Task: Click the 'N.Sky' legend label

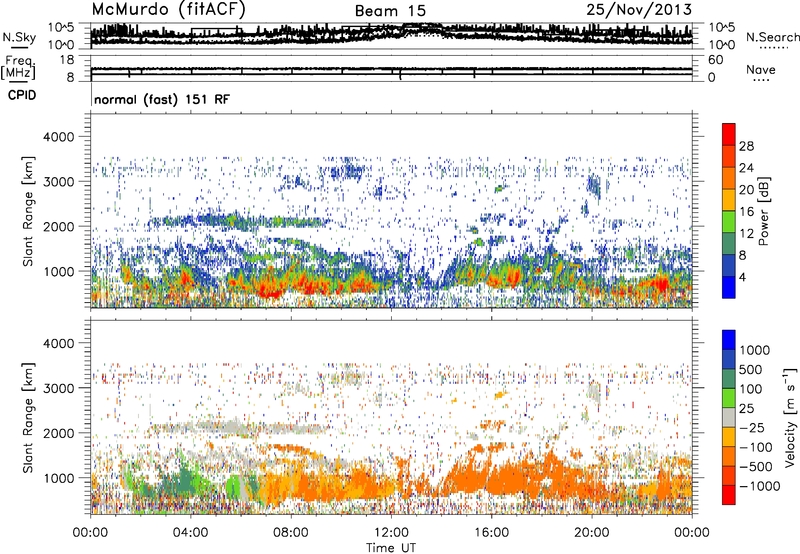Action: coord(19,37)
